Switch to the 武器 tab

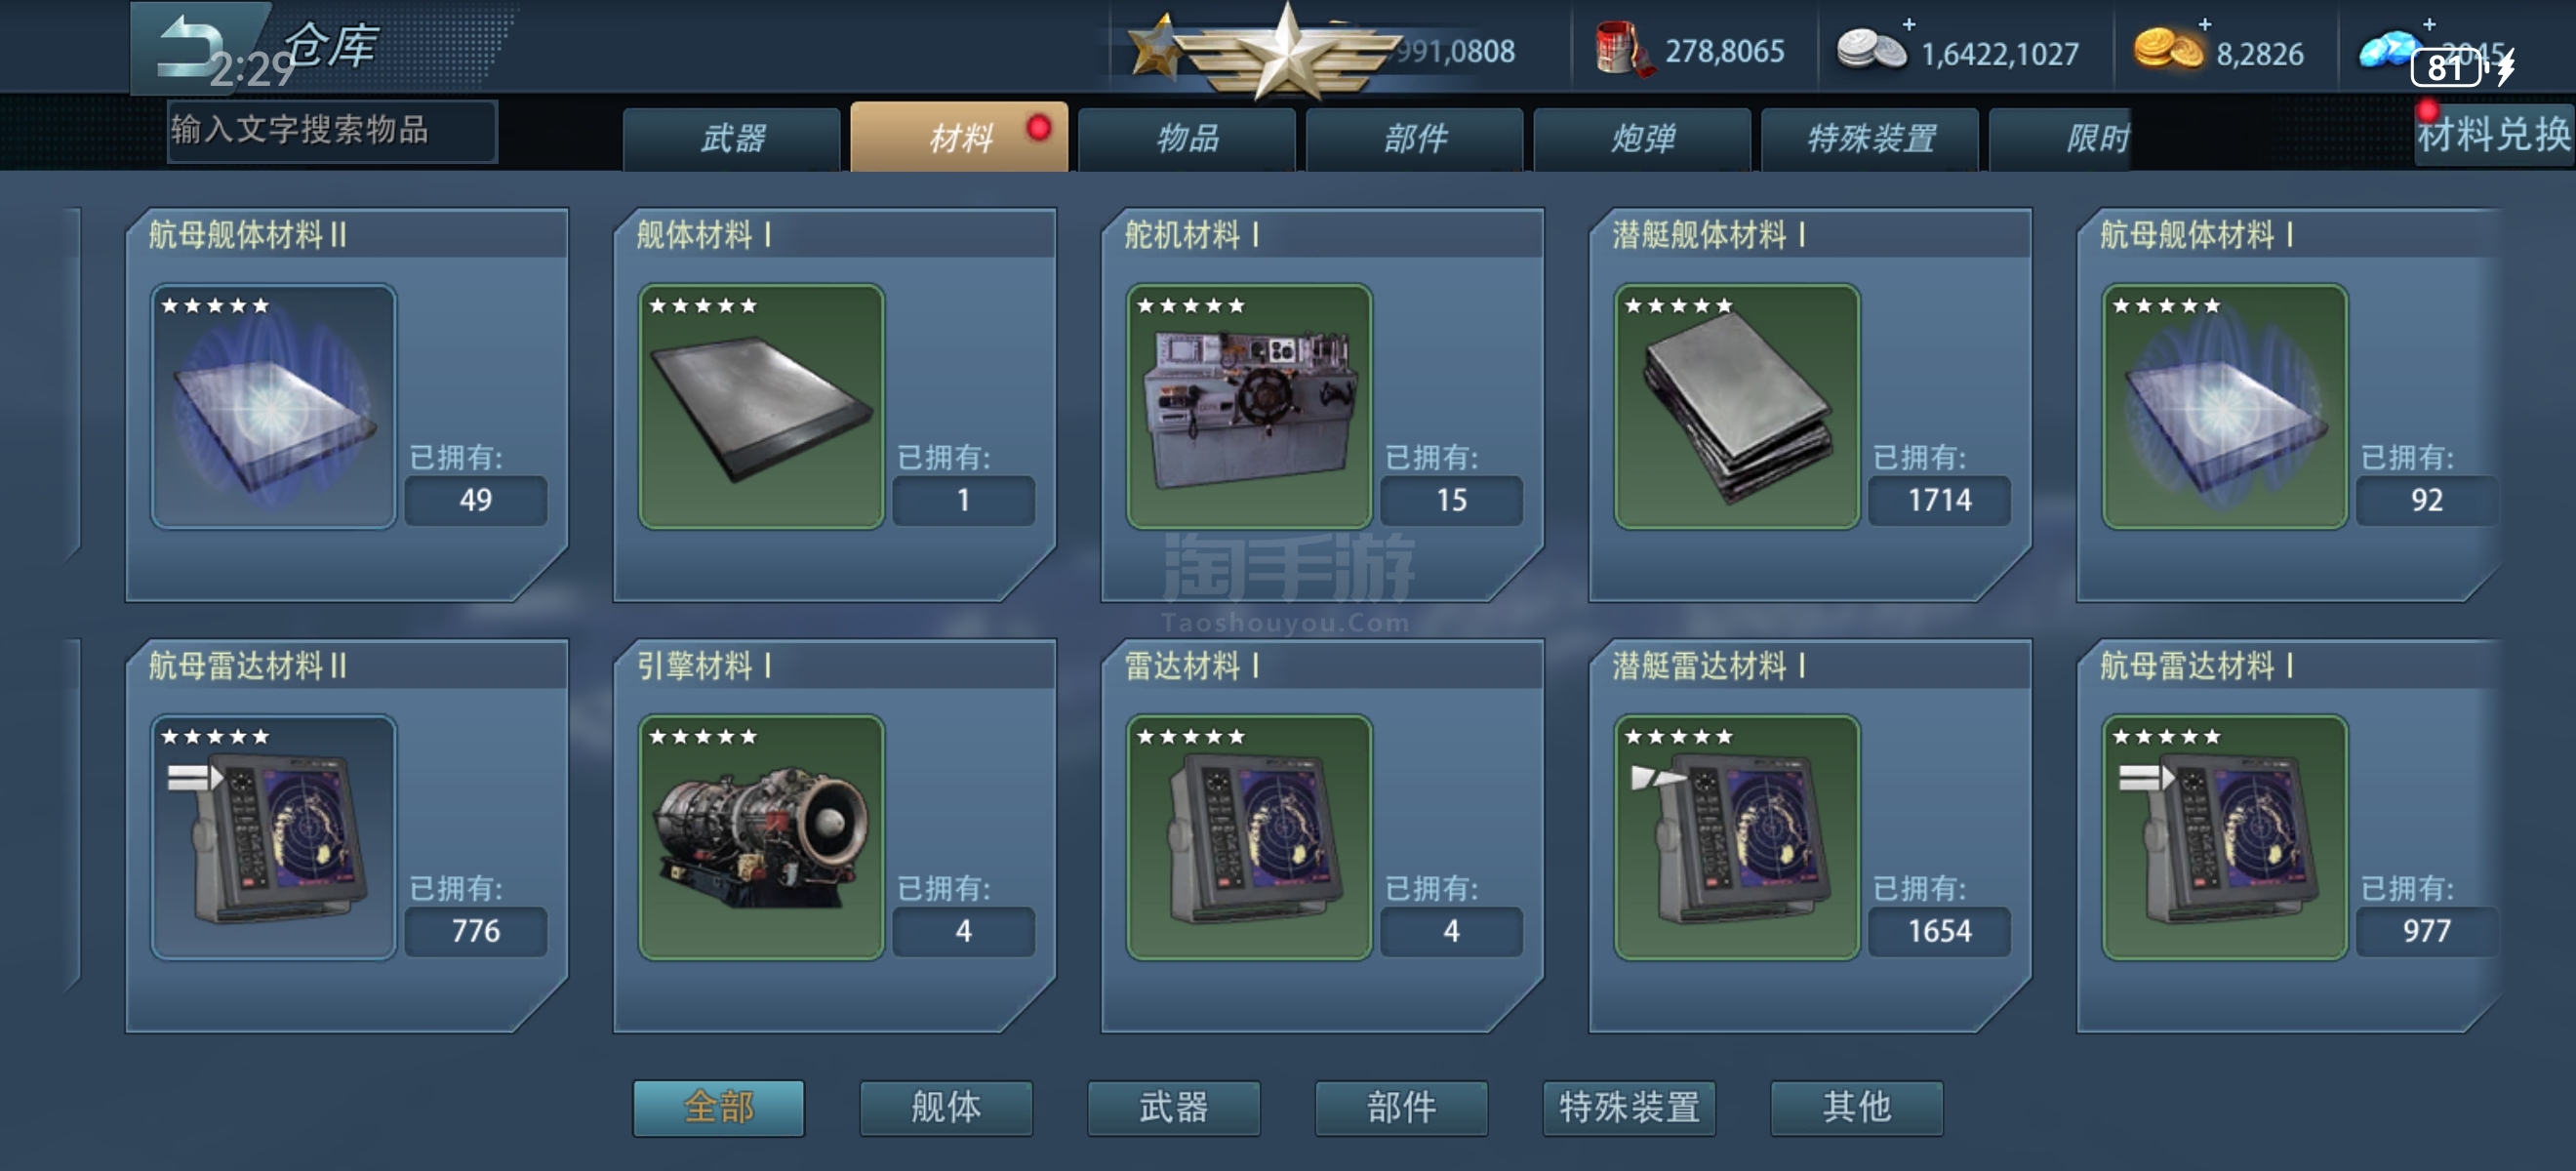732,138
